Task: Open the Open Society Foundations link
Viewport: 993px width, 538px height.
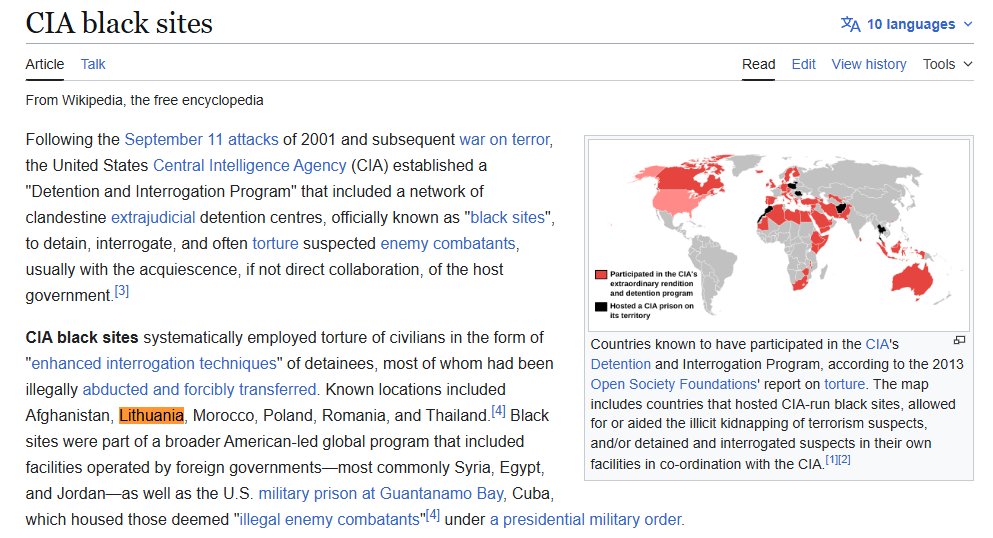Action: click(674, 384)
